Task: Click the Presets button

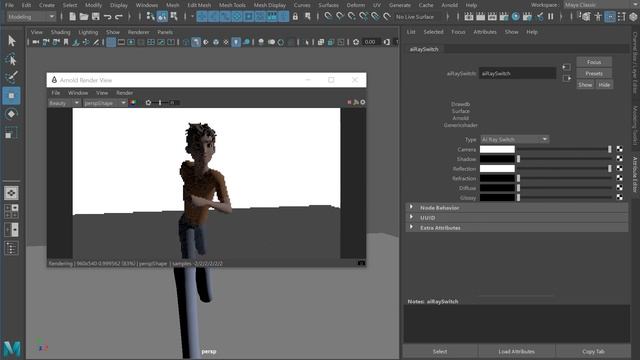Action: click(594, 73)
